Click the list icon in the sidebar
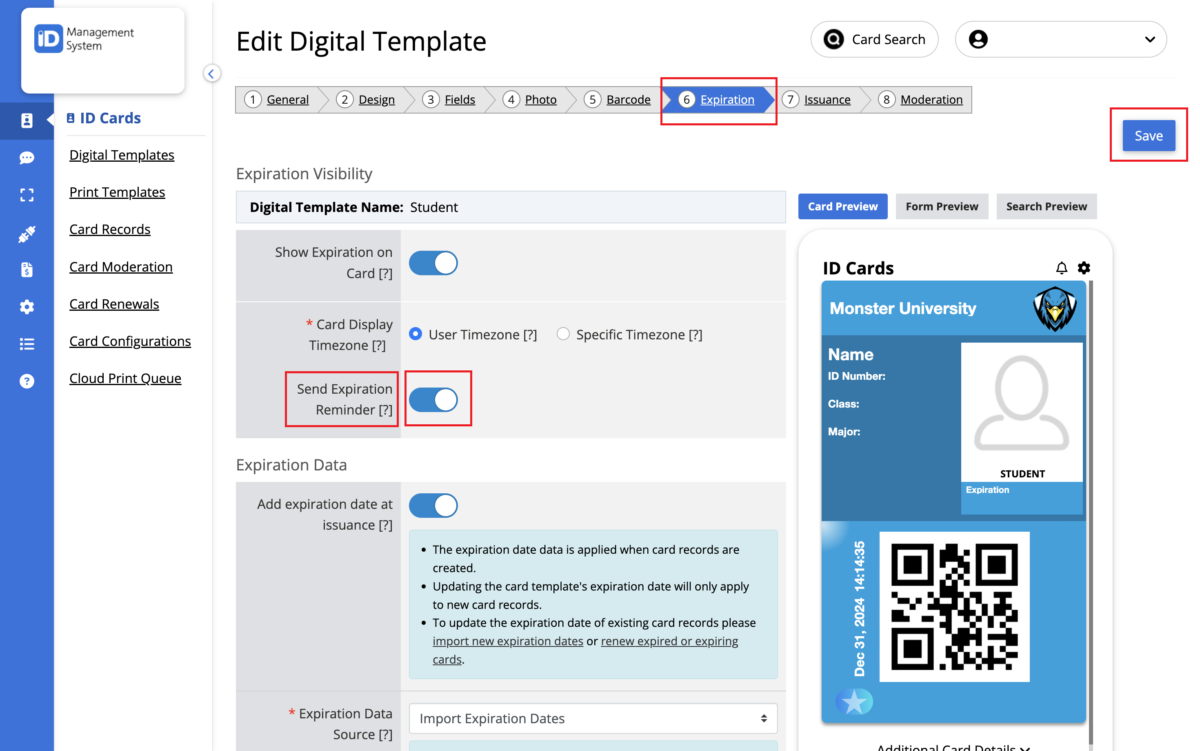Screen dimensions: 1200x751 click(27, 345)
